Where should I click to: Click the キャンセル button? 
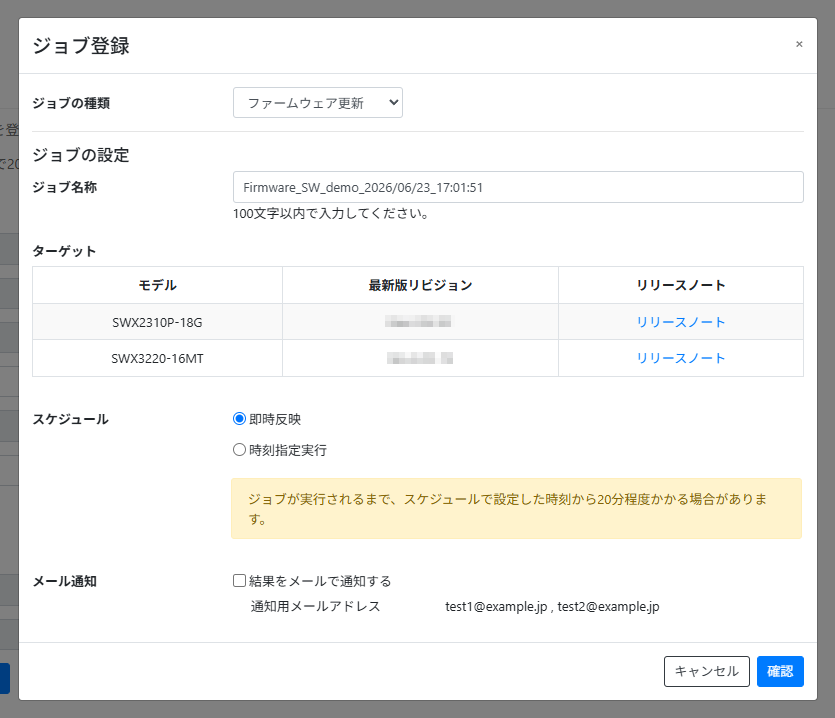tap(707, 671)
